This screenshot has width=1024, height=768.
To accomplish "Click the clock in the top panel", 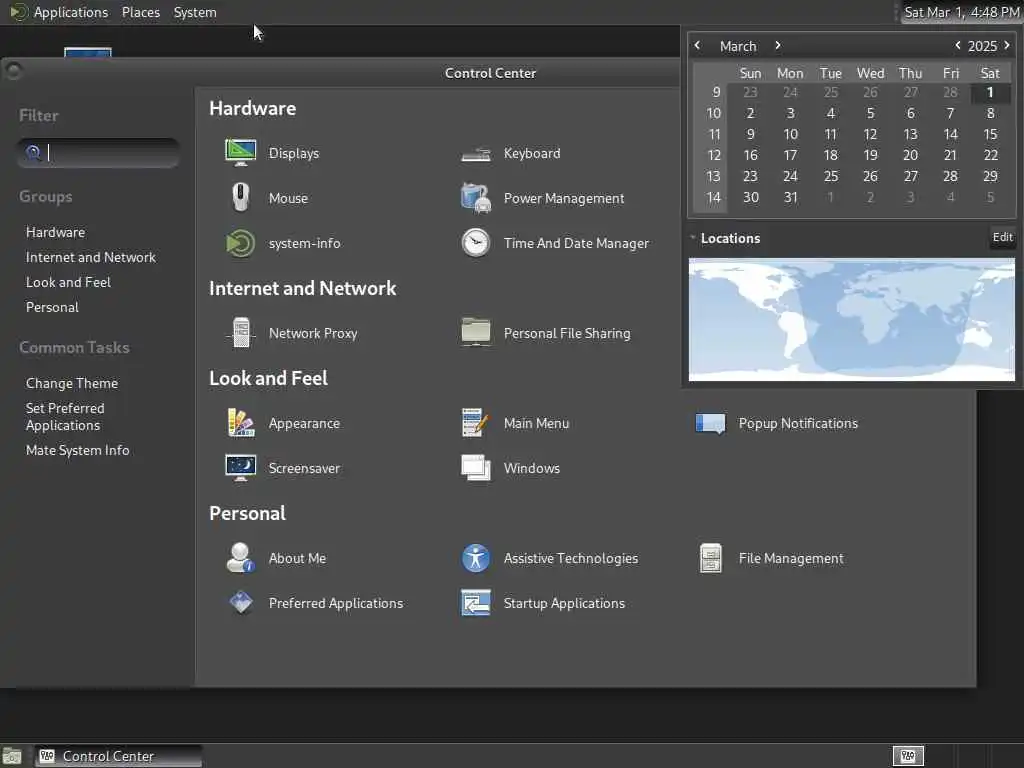I will (x=961, y=12).
